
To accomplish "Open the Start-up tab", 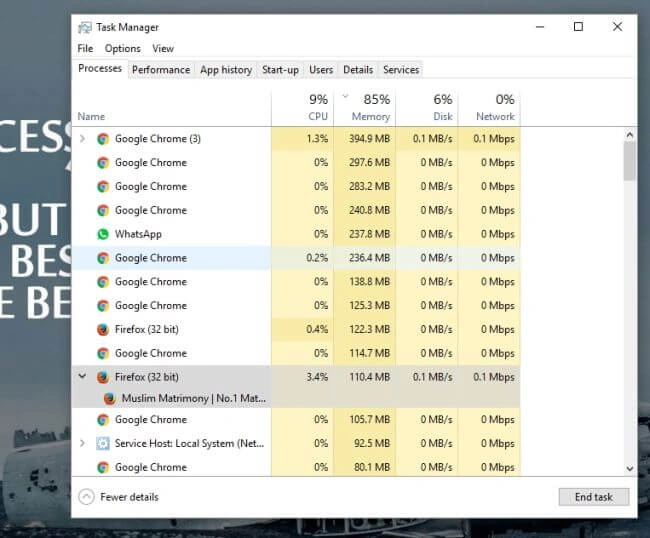I will (280, 70).
